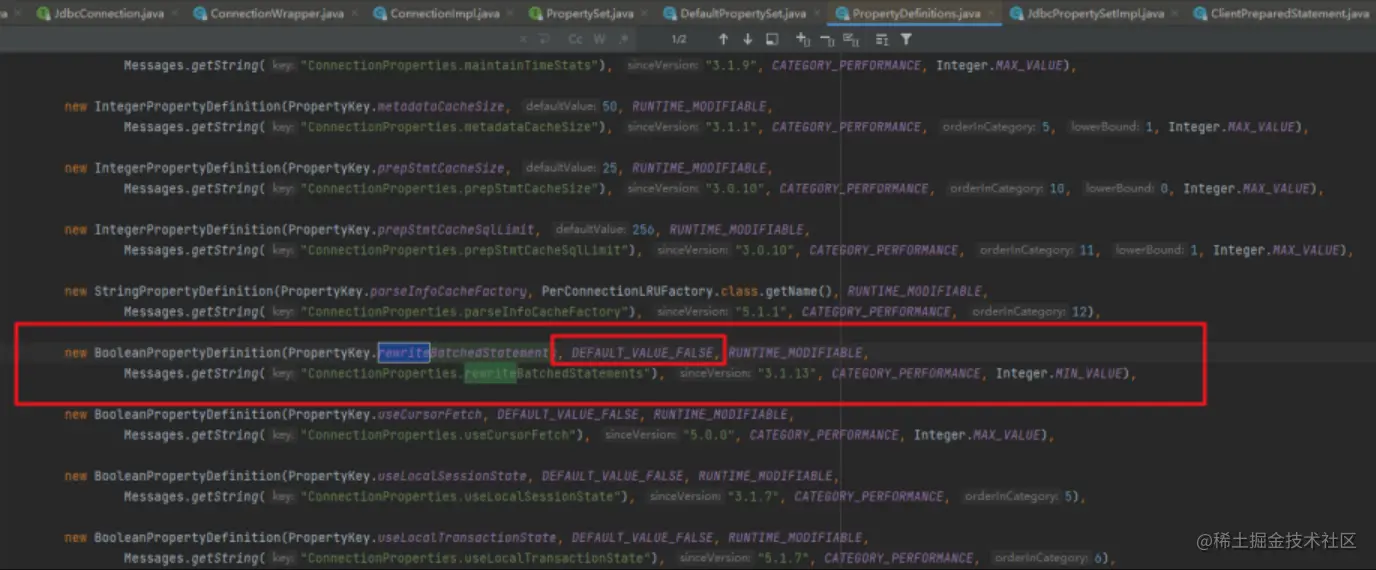Viewport: 1376px width, 570px height.
Task: Click Integer.MIN_VALUE in the code
Action: pyautogui.click(x=1060, y=373)
